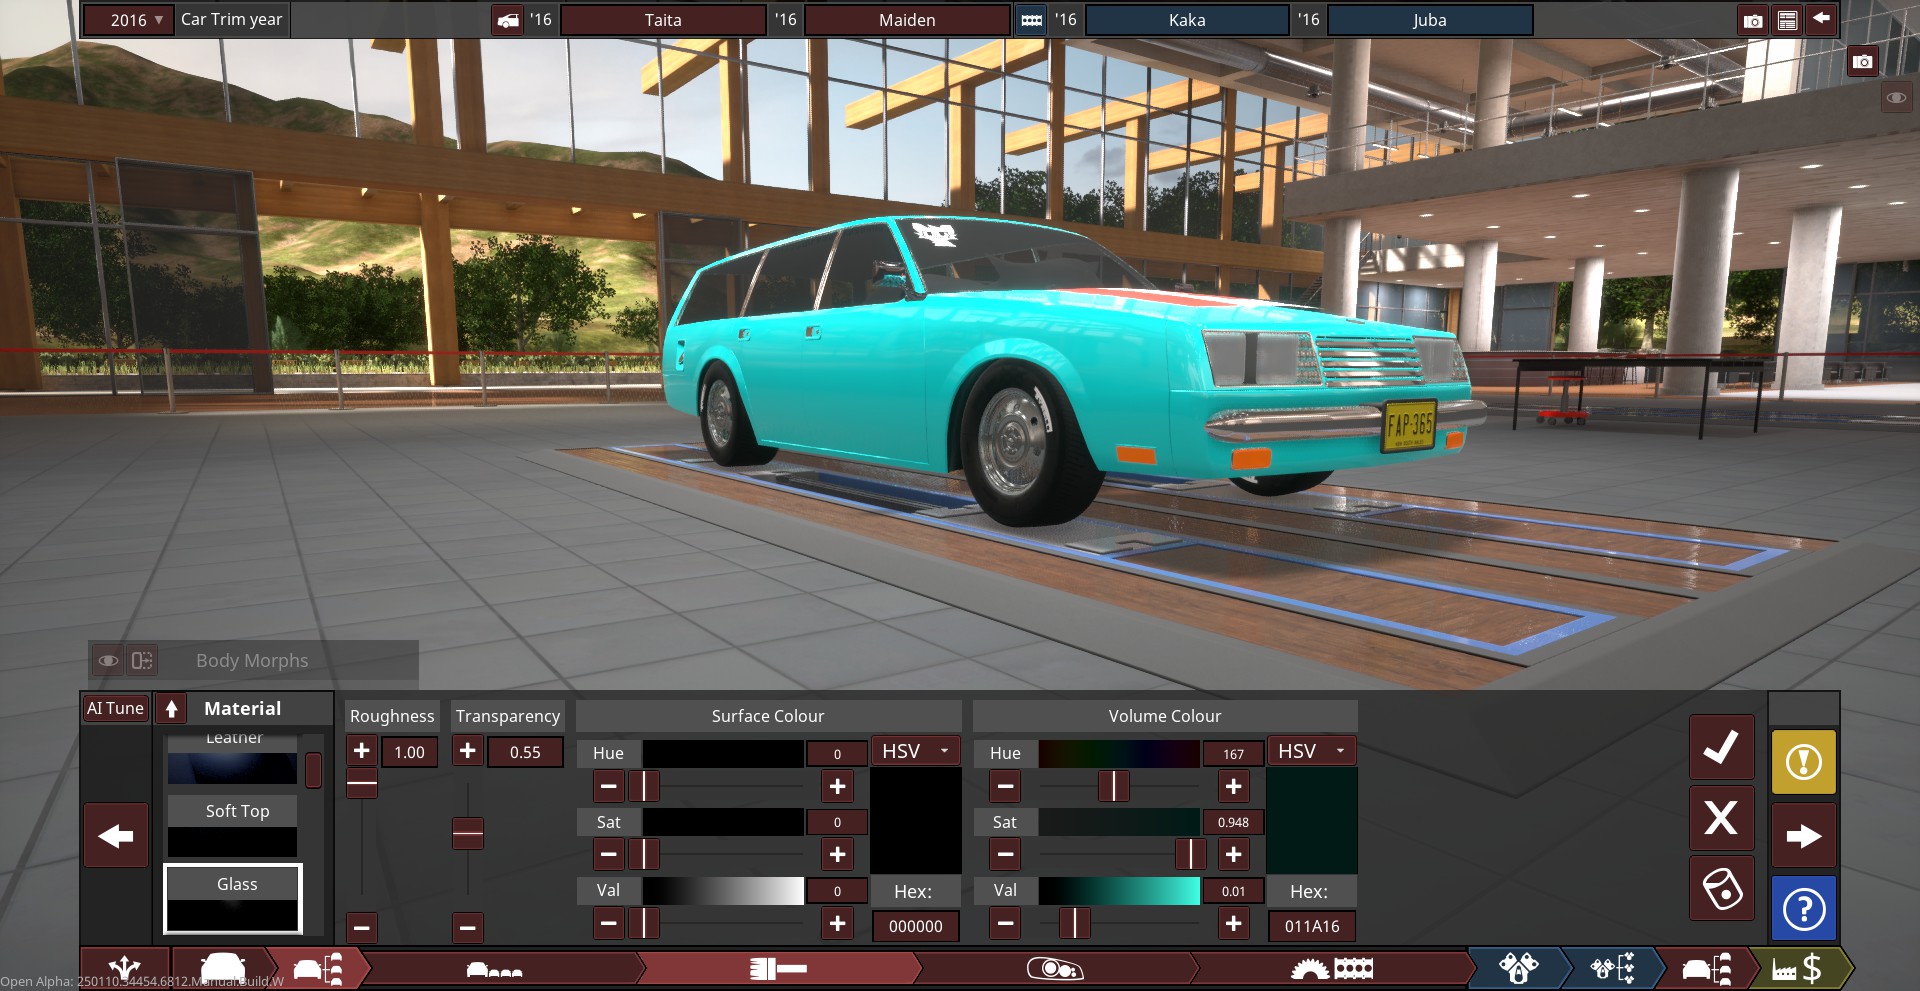This screenshot has width=1920, height=991.
Task: Open the yellow warnings icon
Action: [x=1803, y=762]
